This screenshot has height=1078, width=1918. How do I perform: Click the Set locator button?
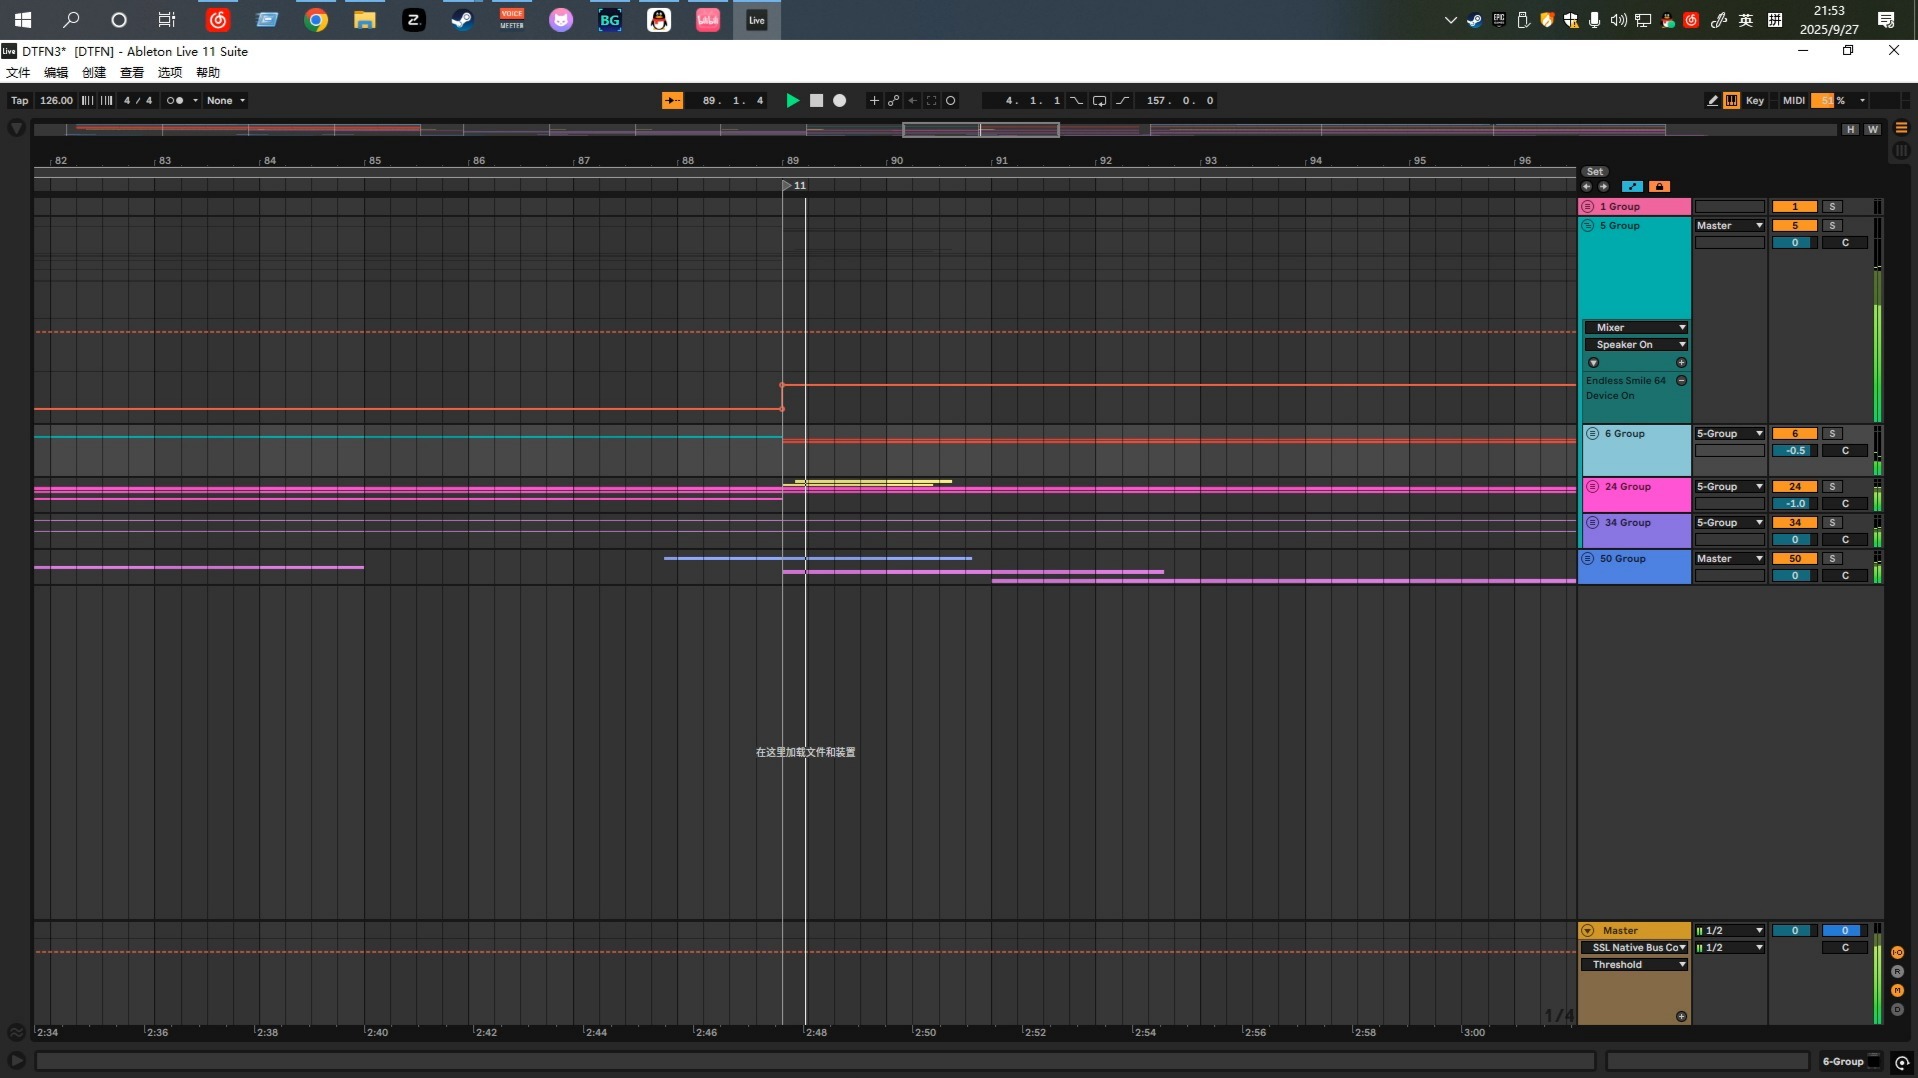[x=1595, y=172]
